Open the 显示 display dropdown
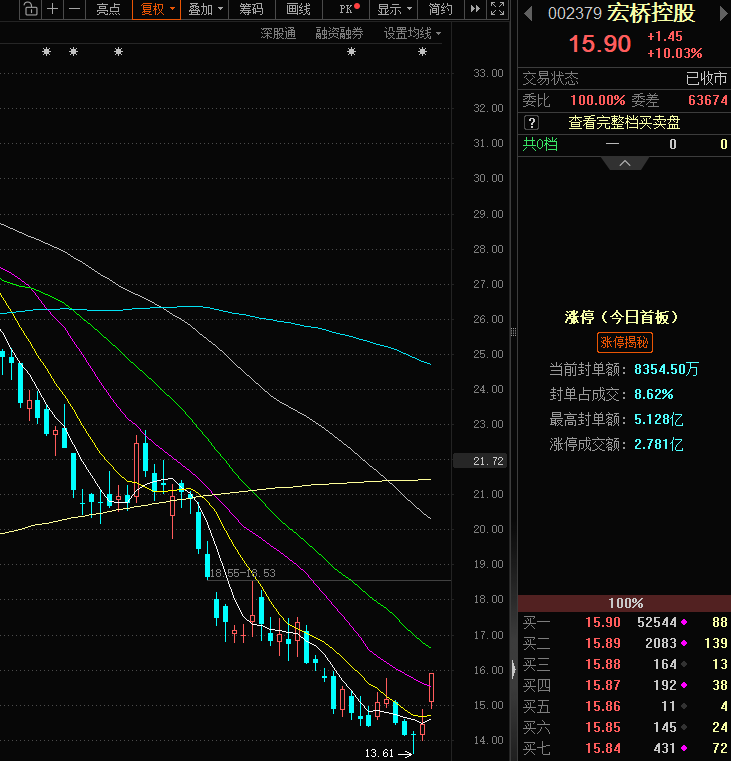The image size is (731, 761). coord(394,9)
